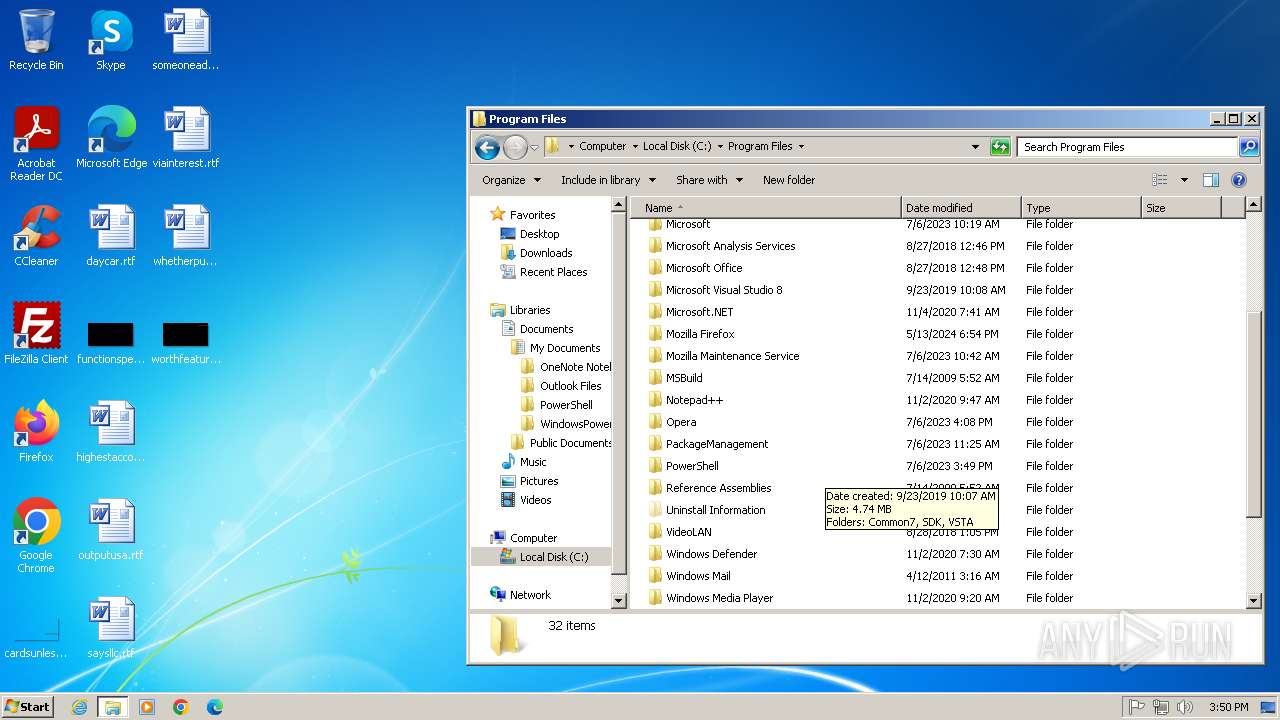
Task: Select Microsoft Edge desktop shortcut
Action: click(x=111, y=138)
